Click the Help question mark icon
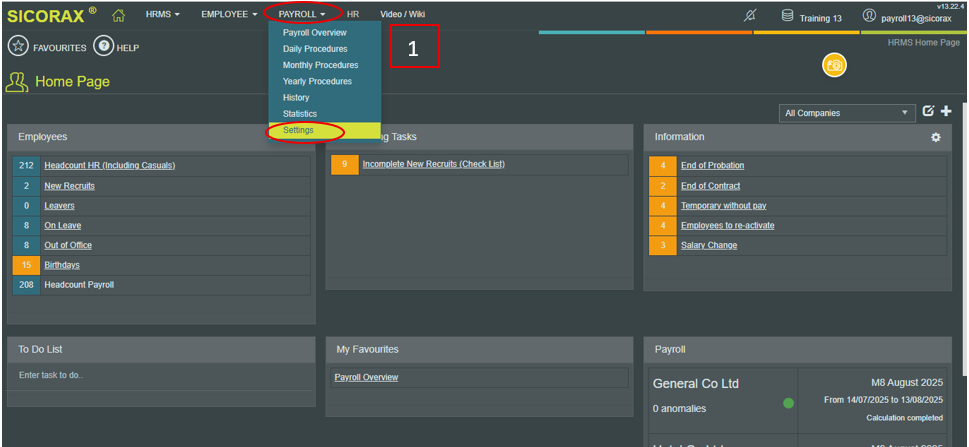The height and width of the screenshot is (447, 969). coord(103,47)
